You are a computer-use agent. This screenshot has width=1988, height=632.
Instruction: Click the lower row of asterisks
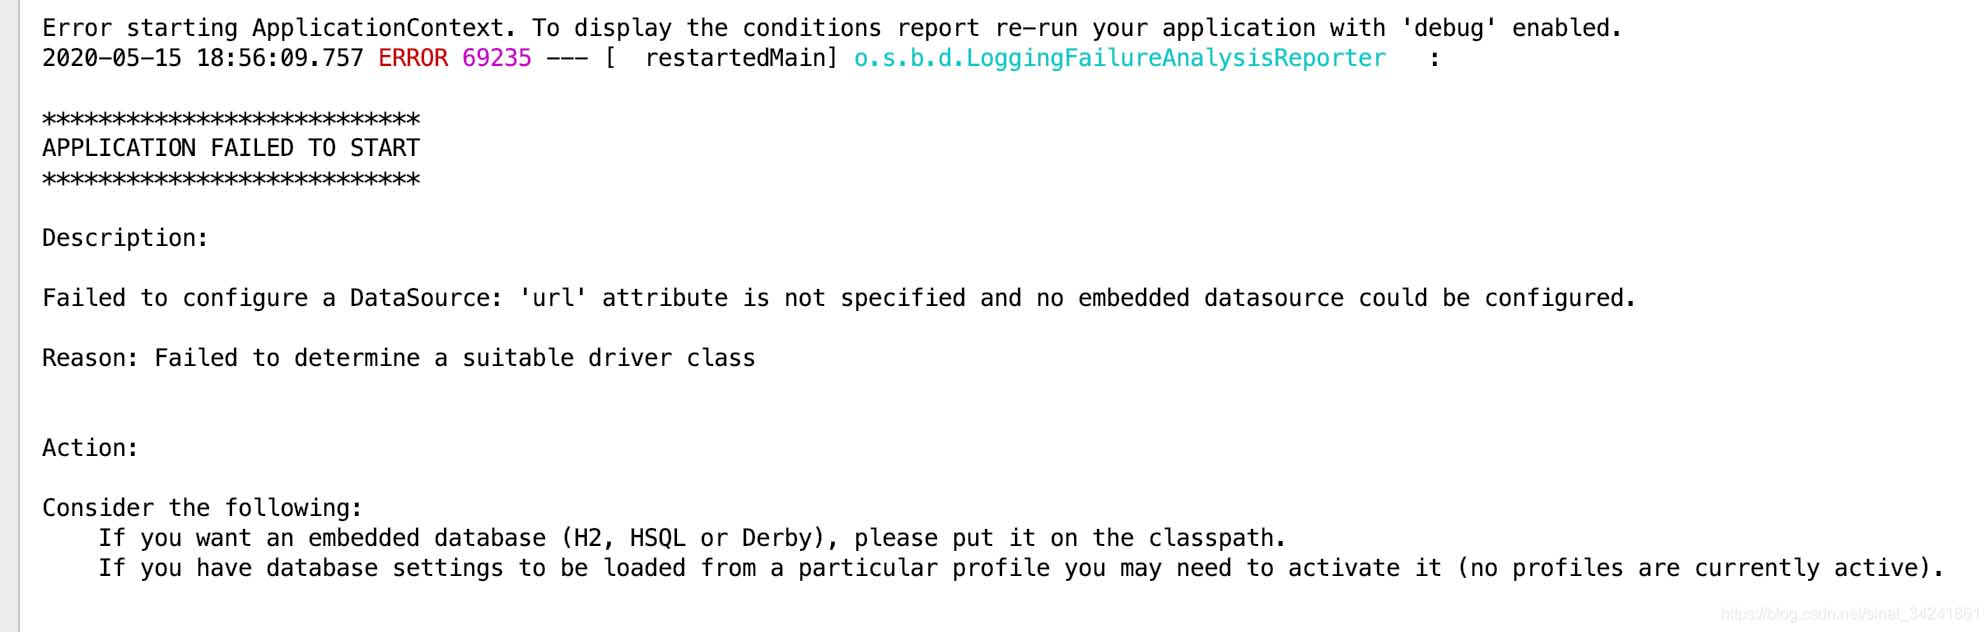[x=230, y=179]
